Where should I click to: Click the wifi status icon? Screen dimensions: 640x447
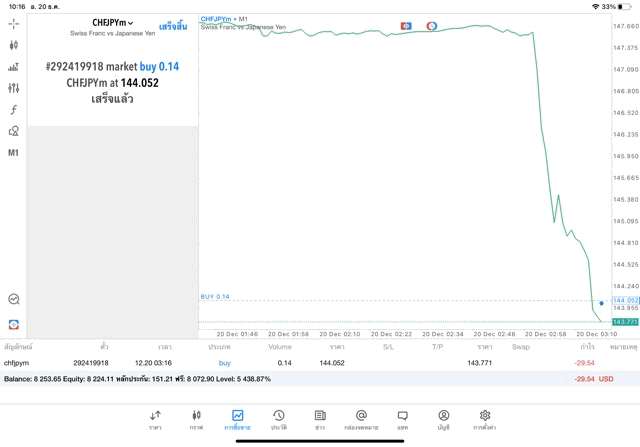(596, 7)
